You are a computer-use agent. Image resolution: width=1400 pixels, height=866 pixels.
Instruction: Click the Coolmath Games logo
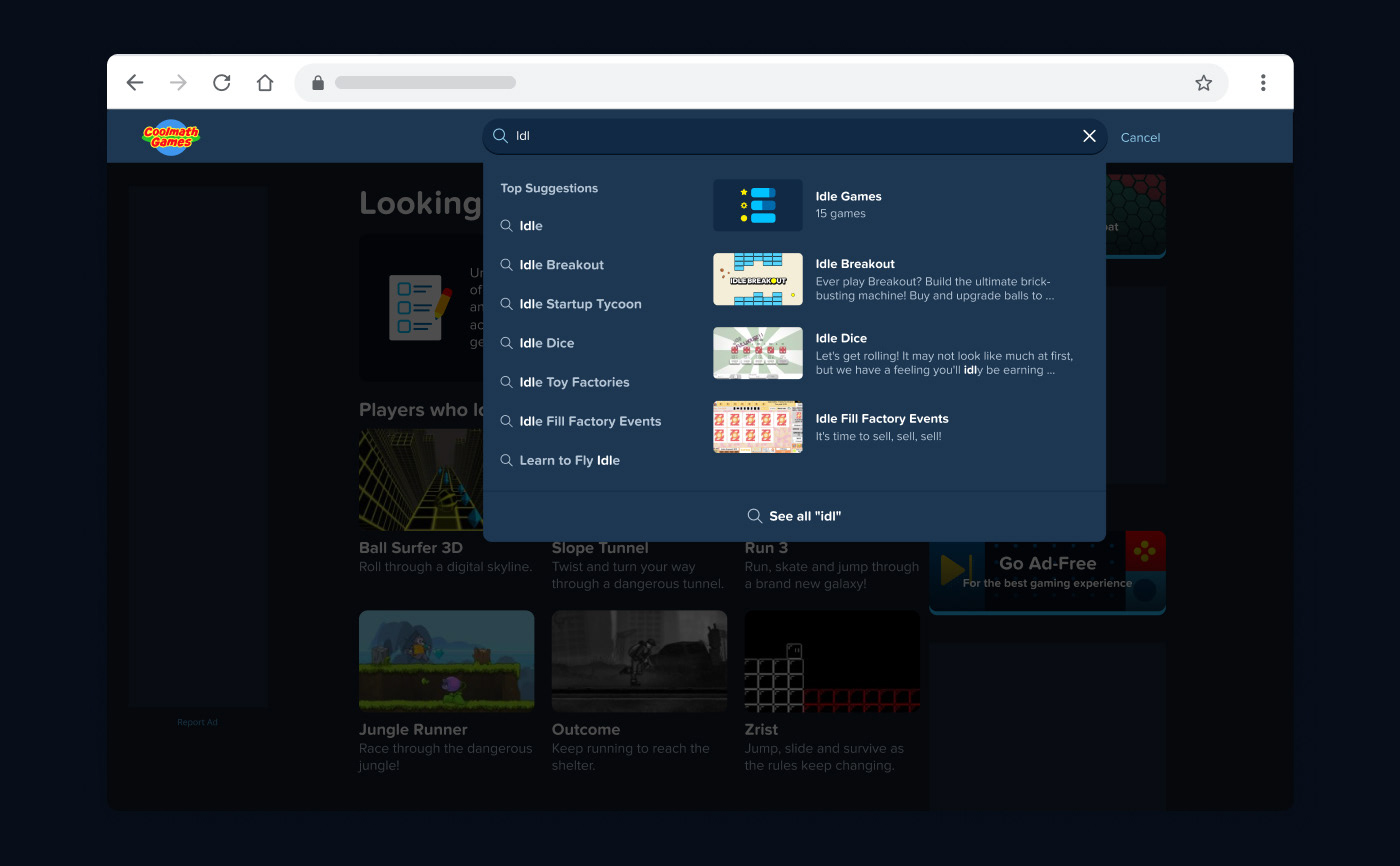(171, 136)
